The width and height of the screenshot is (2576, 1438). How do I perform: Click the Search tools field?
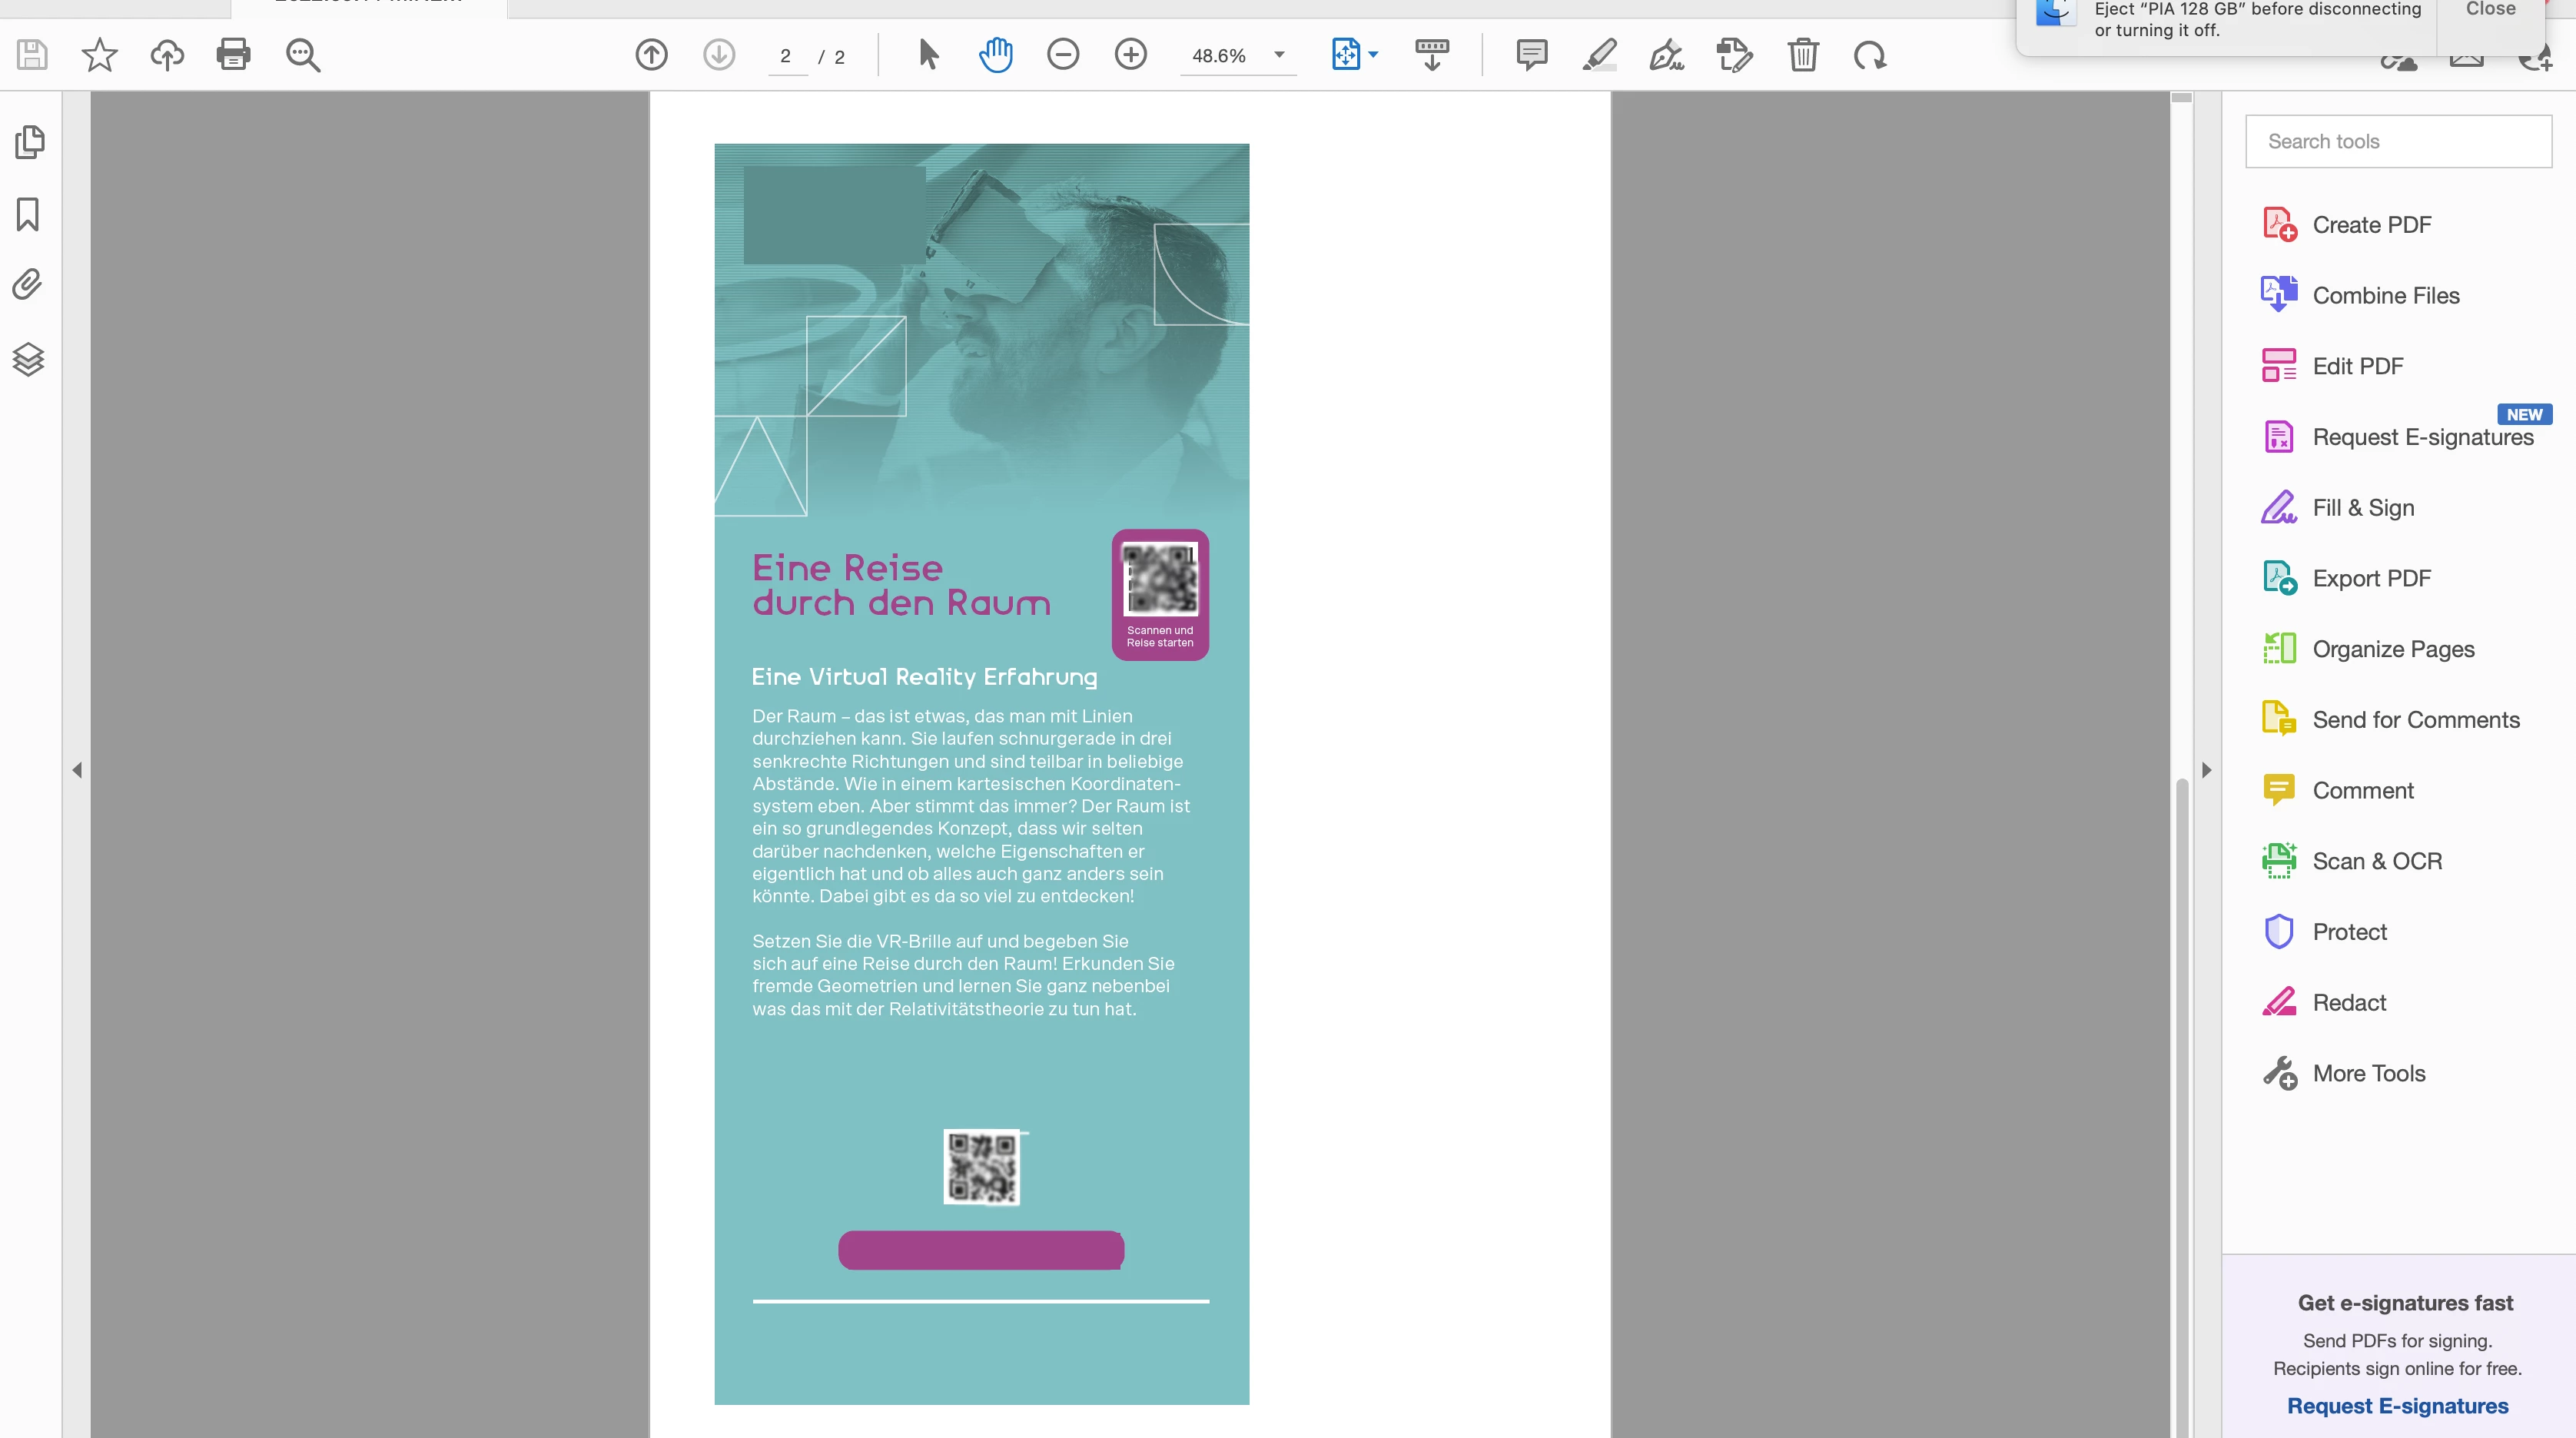2397,141
